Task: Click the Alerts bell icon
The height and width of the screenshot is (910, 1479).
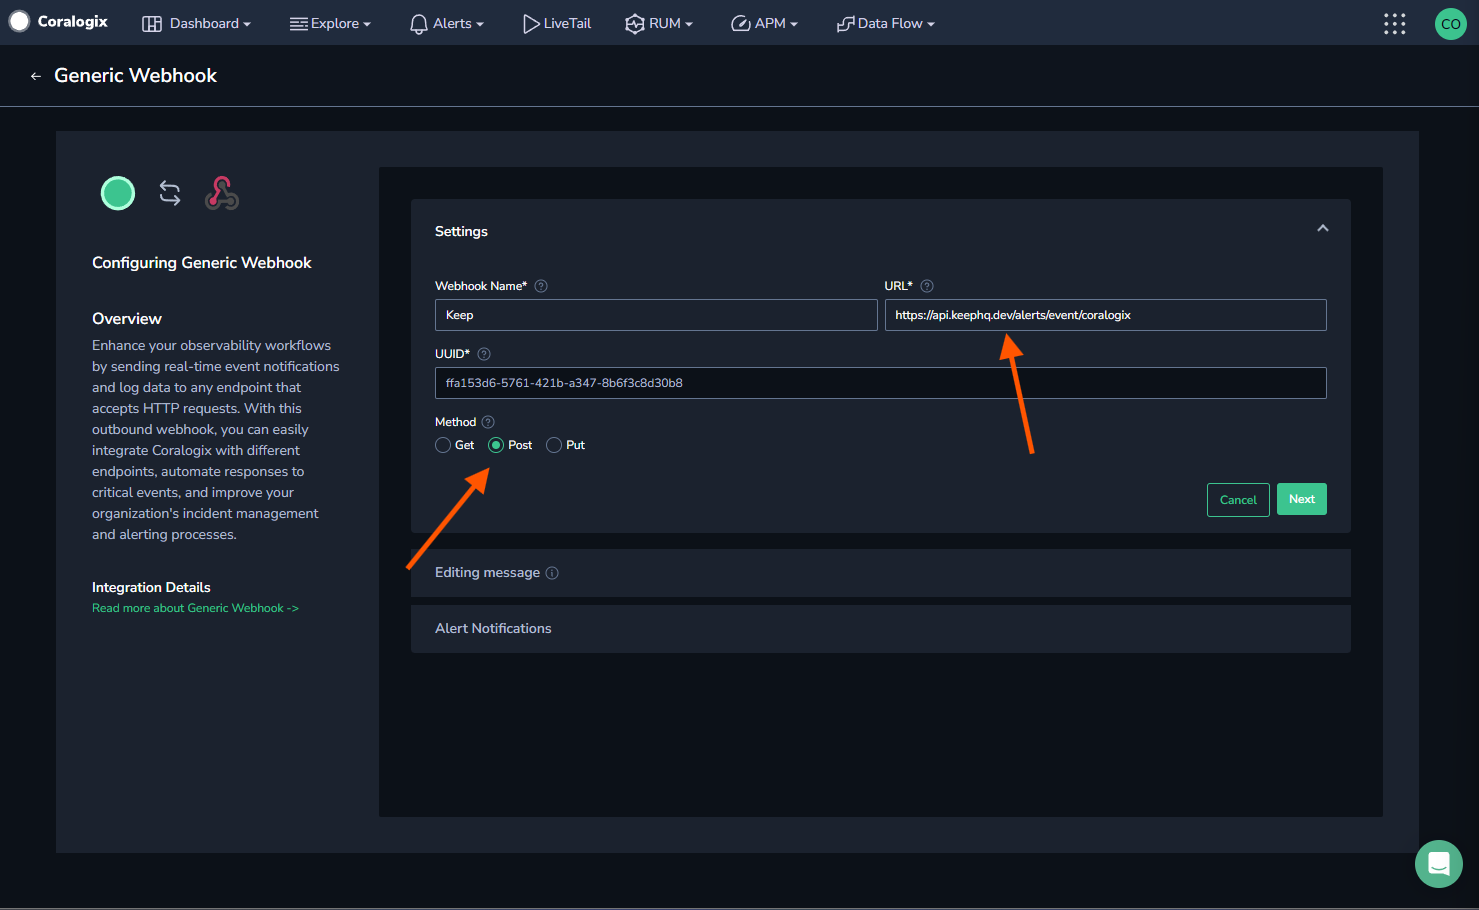Action: pyautogui.click(x=419, y=24)
